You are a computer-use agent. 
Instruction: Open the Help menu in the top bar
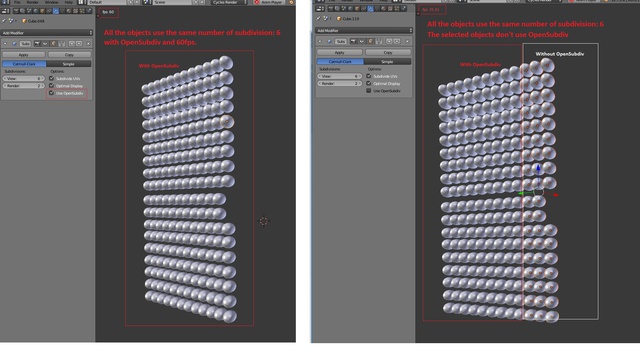click(68, 2)
